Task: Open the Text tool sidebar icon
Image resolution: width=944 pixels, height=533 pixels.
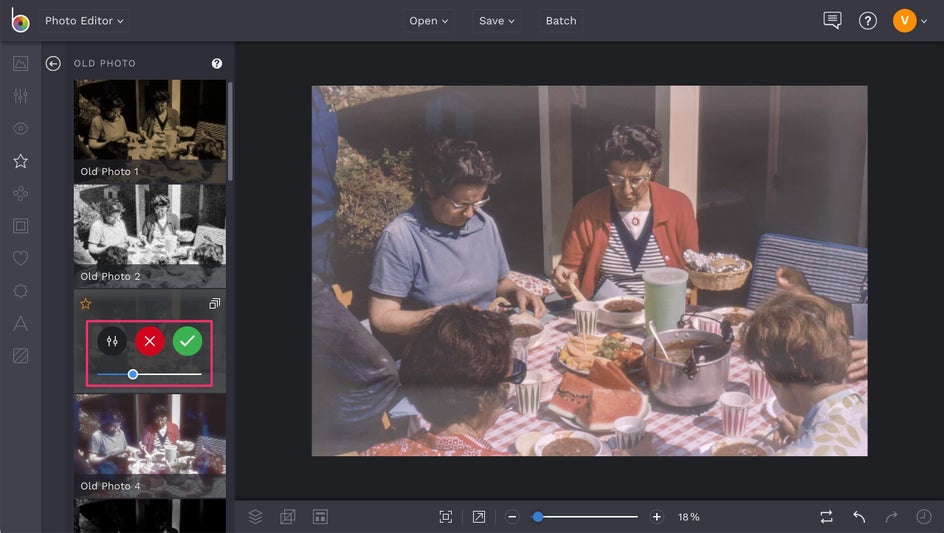Action: [20, 323]
